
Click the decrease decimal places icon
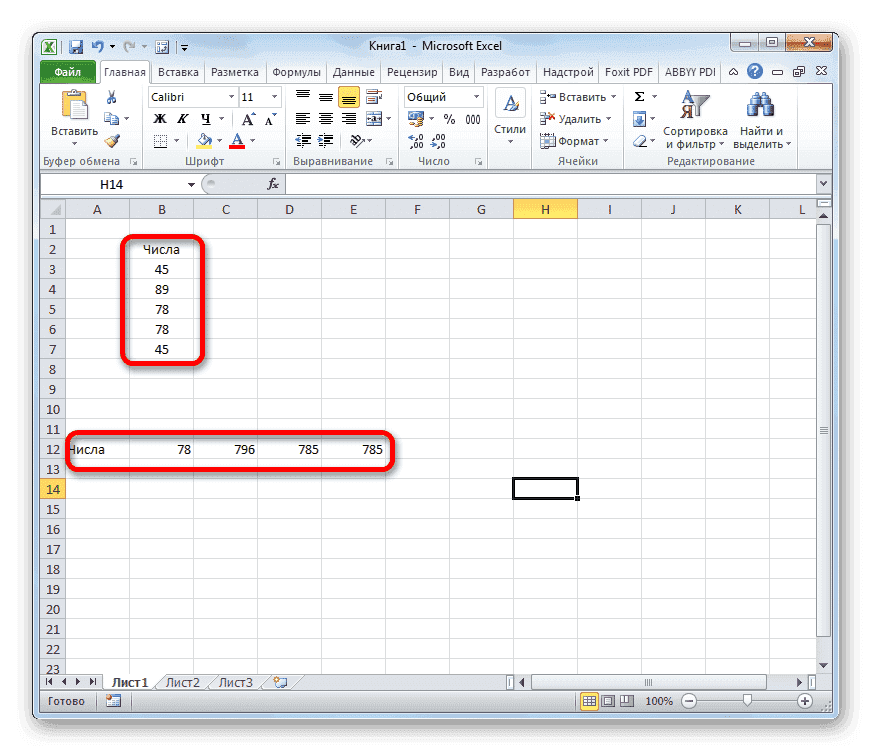coord(437,141)
